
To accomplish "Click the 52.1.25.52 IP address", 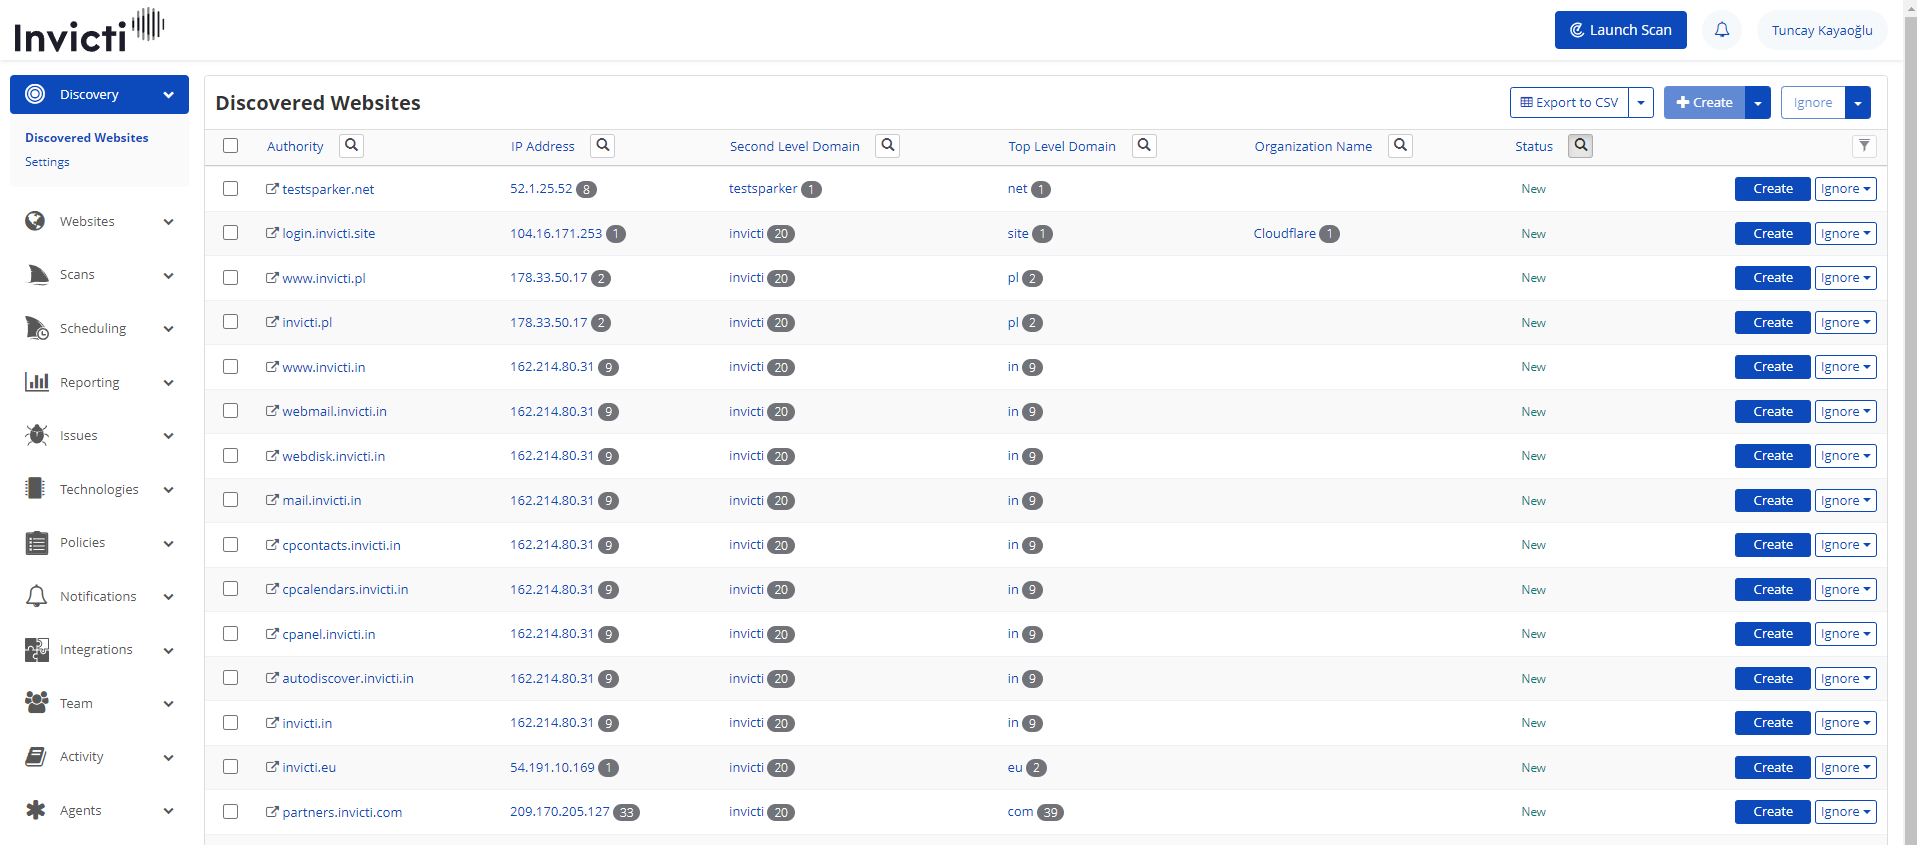I will pyautogui.click(x=541, y=188).
